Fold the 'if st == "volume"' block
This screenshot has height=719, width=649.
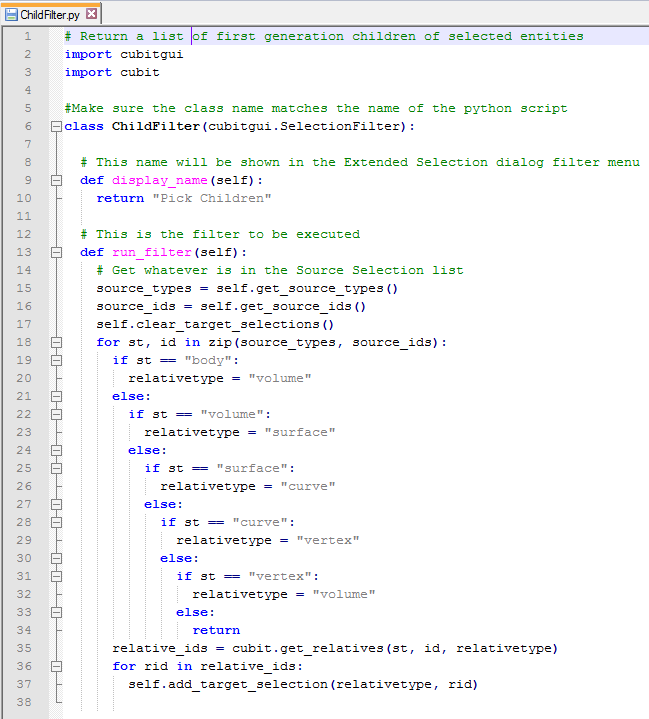[56, 414]
